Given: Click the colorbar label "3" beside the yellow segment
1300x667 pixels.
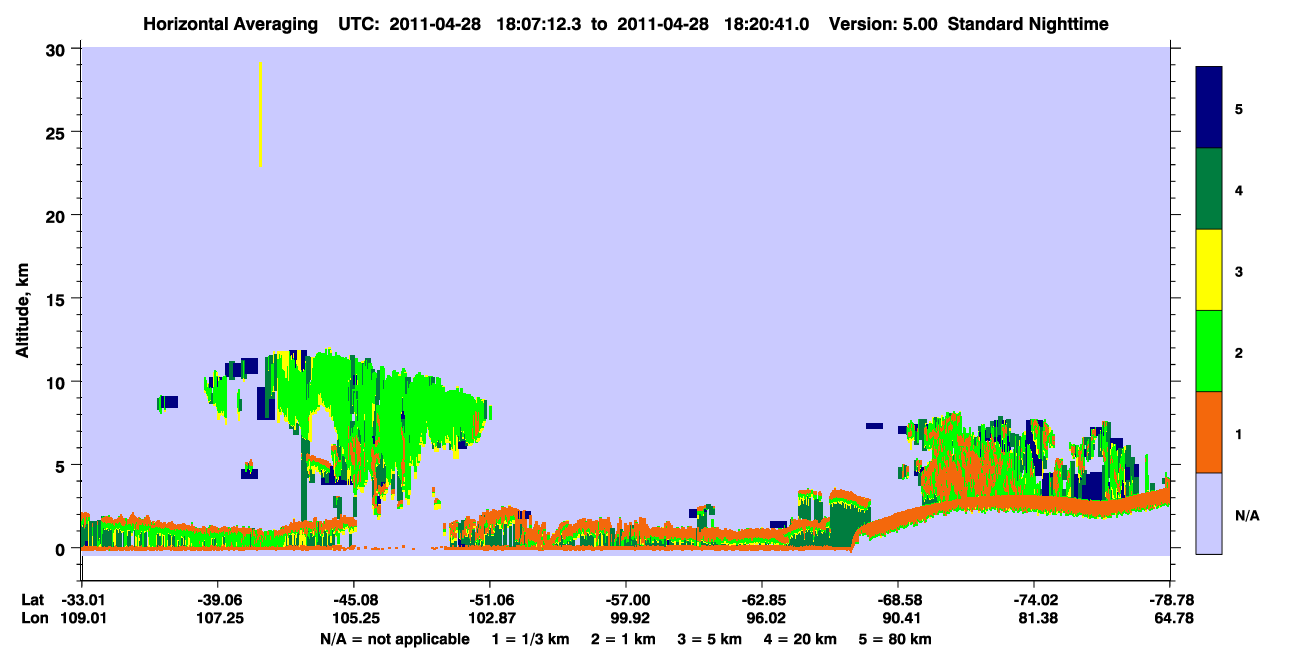Looking at the screenshot, I should pyautogui.click(x=1239, y=271).
